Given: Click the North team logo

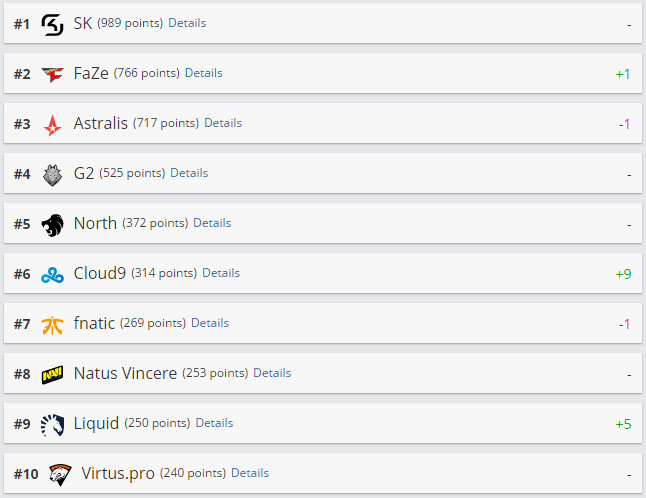Looking at the screenshot, I should (53, 224).
